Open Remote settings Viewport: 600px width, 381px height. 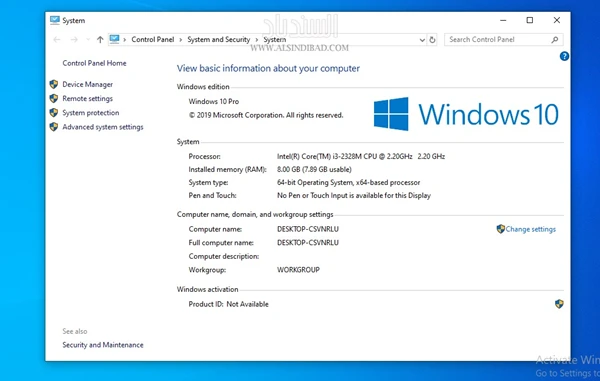[x=88, y=98]
